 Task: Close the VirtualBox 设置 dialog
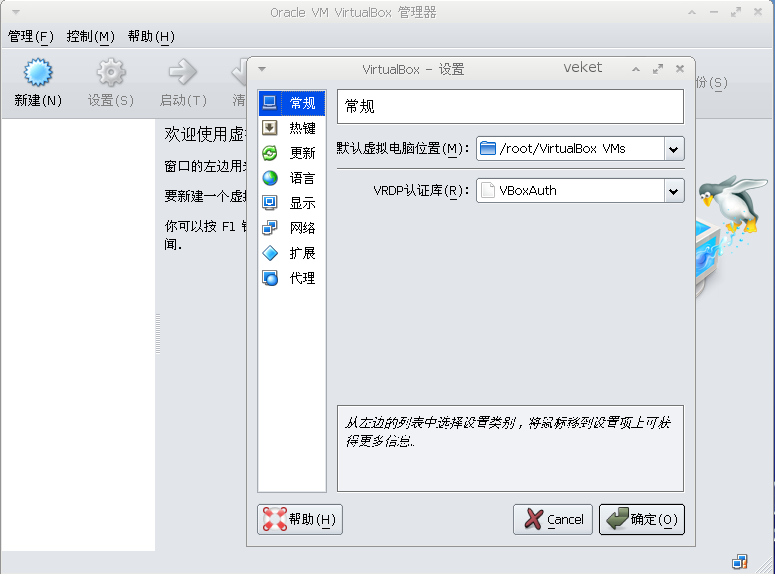[680, 69]
